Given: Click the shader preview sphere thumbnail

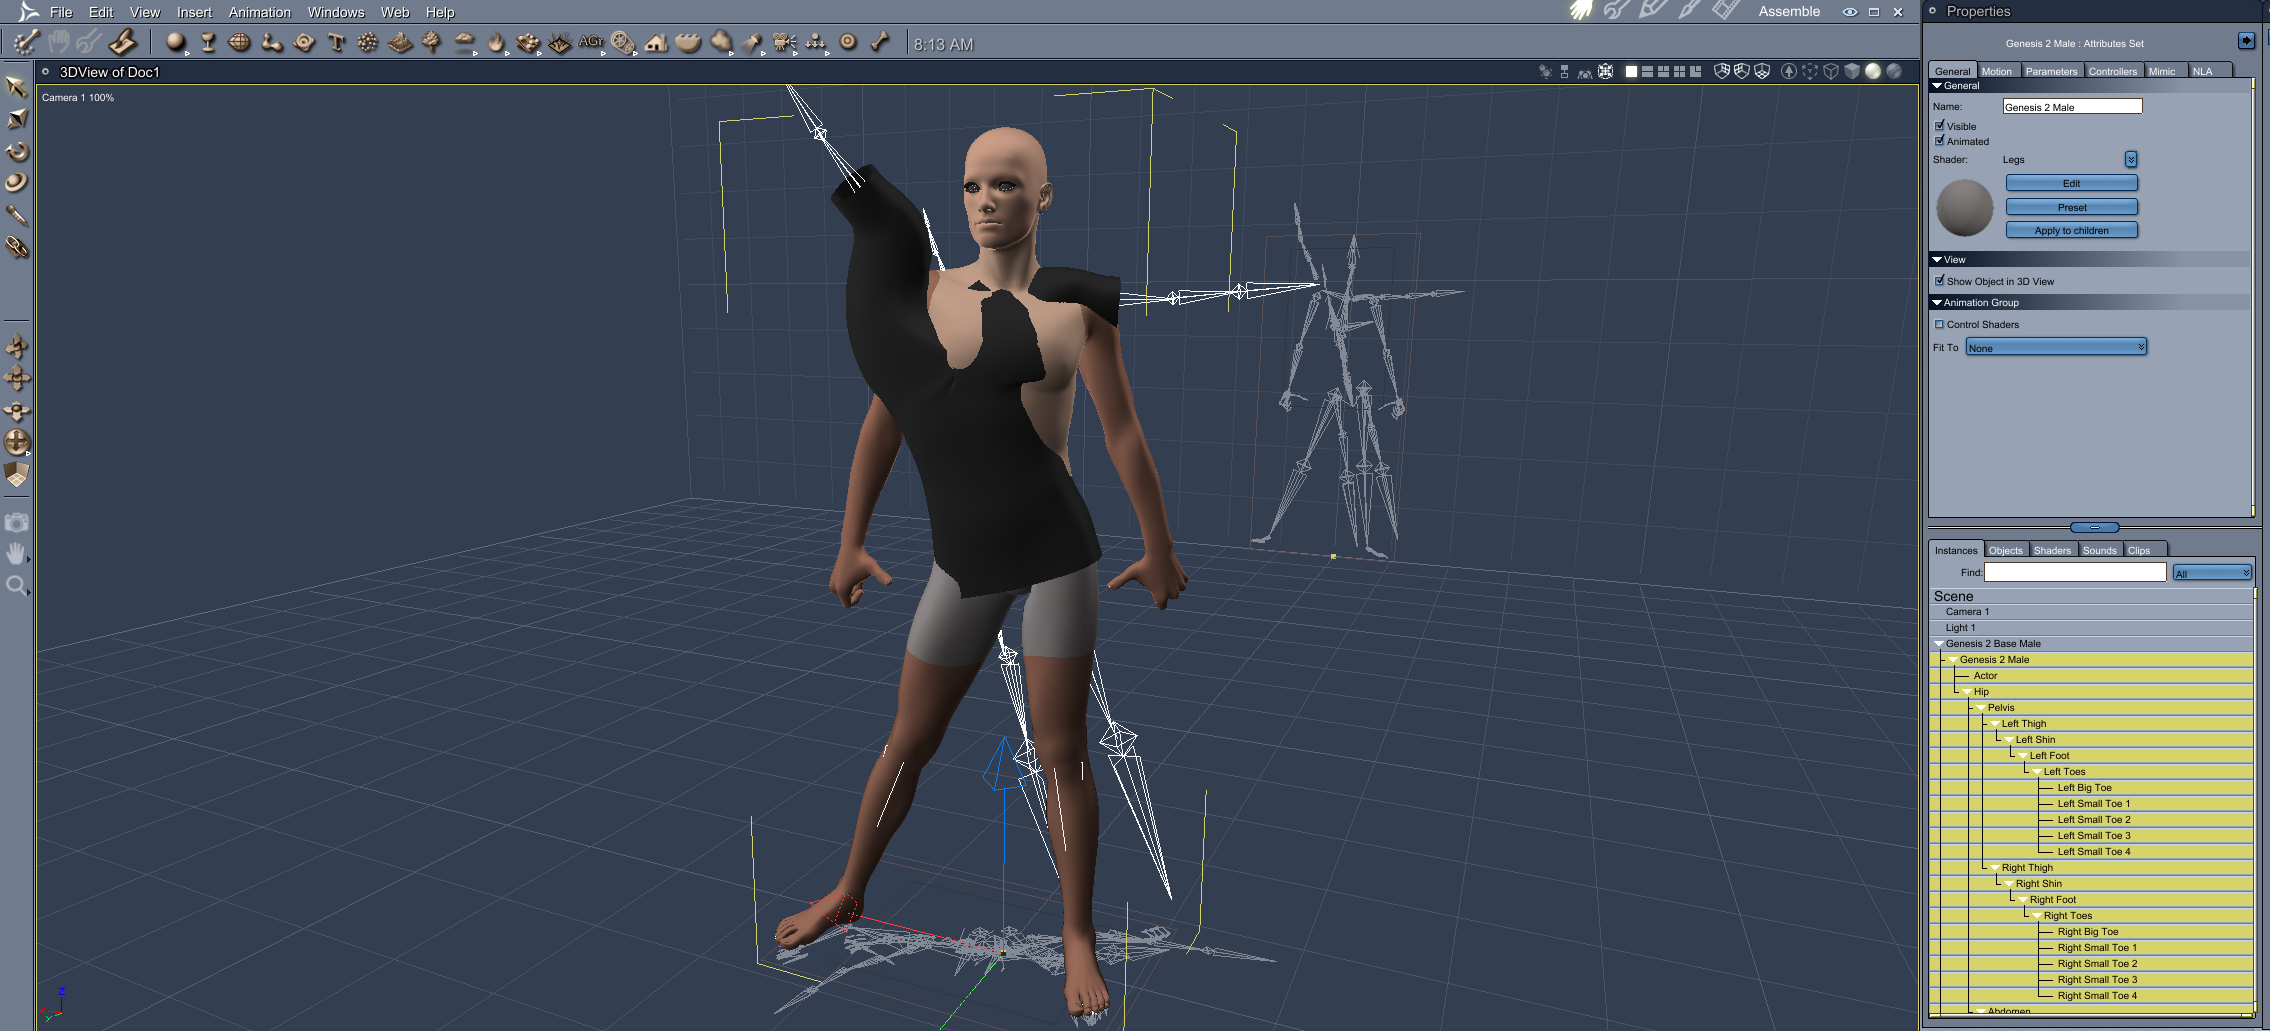Looking at the screenshot, I should (1964, 208).
